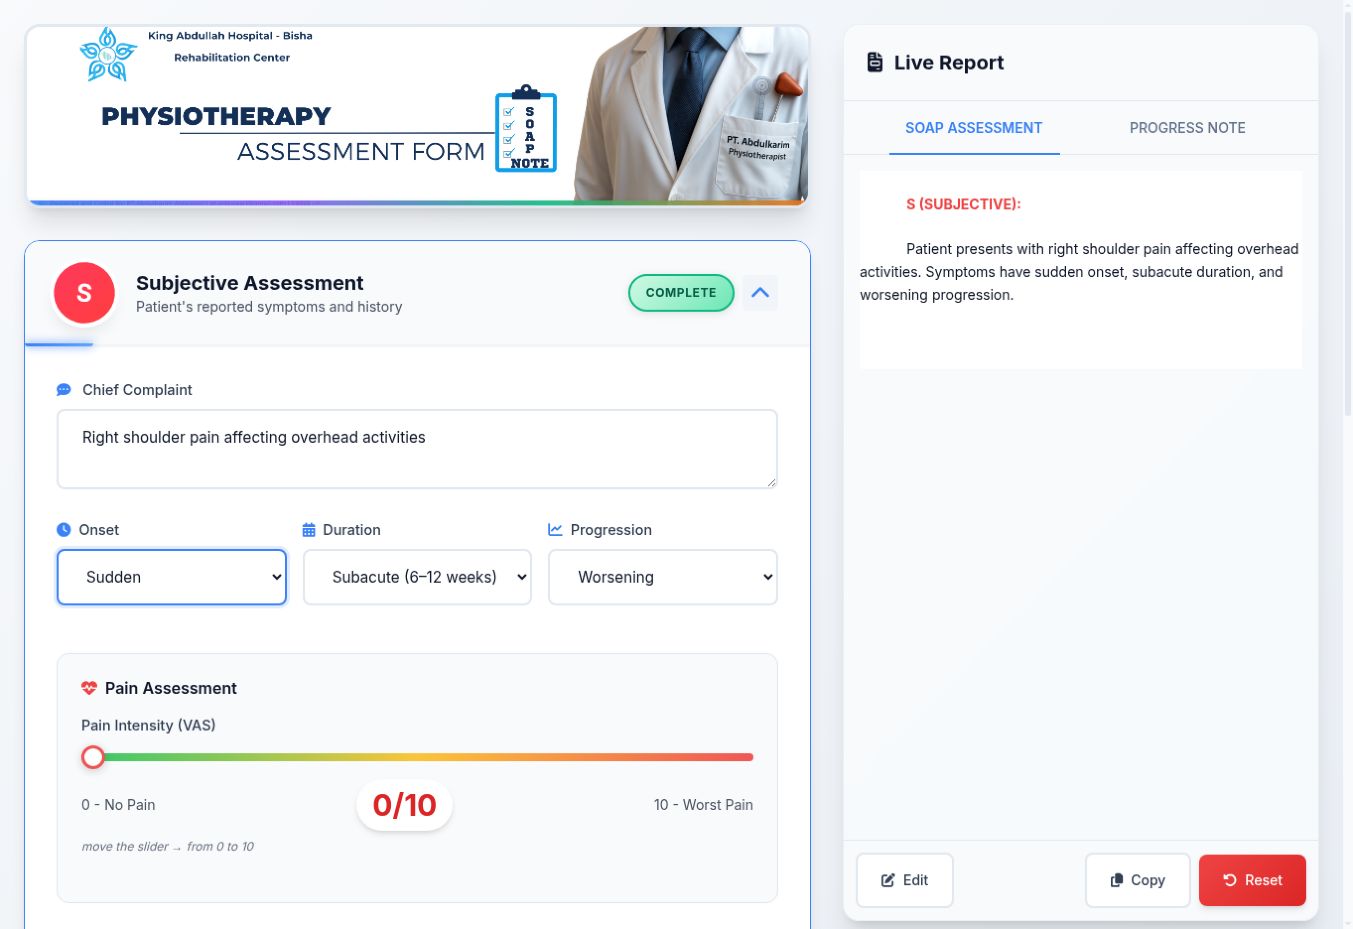Open the Progression dropdown showing Worsening
1353x929 pixels.
click(663, 577)
